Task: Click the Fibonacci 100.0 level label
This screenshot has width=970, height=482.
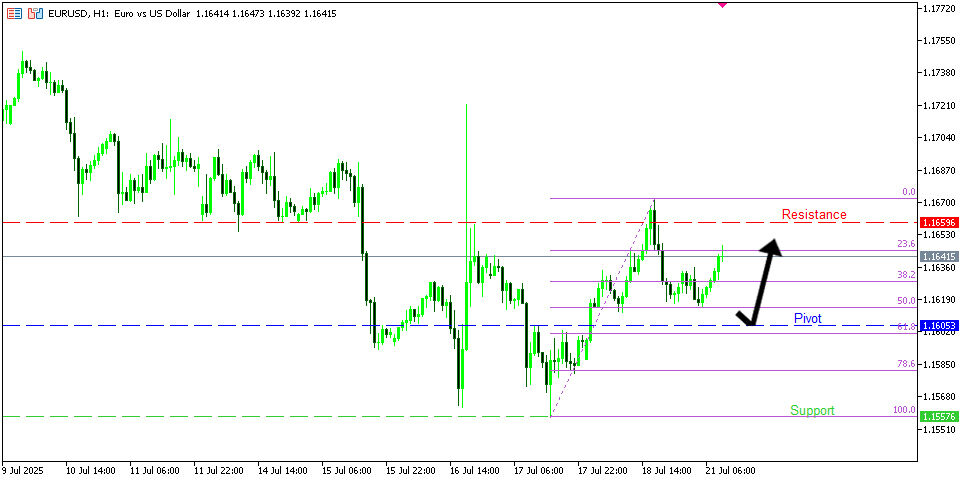Action: (904, 410)
